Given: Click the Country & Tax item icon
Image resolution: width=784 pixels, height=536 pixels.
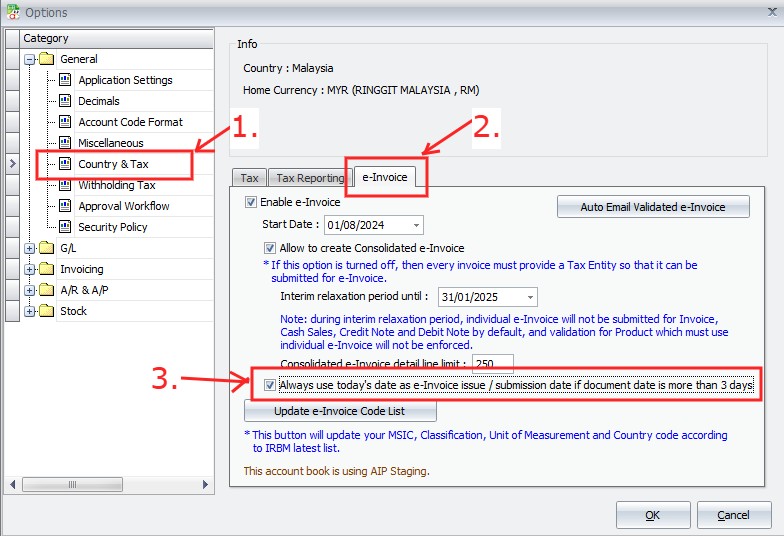Looking at the screenshot, I should coord(65,164).
